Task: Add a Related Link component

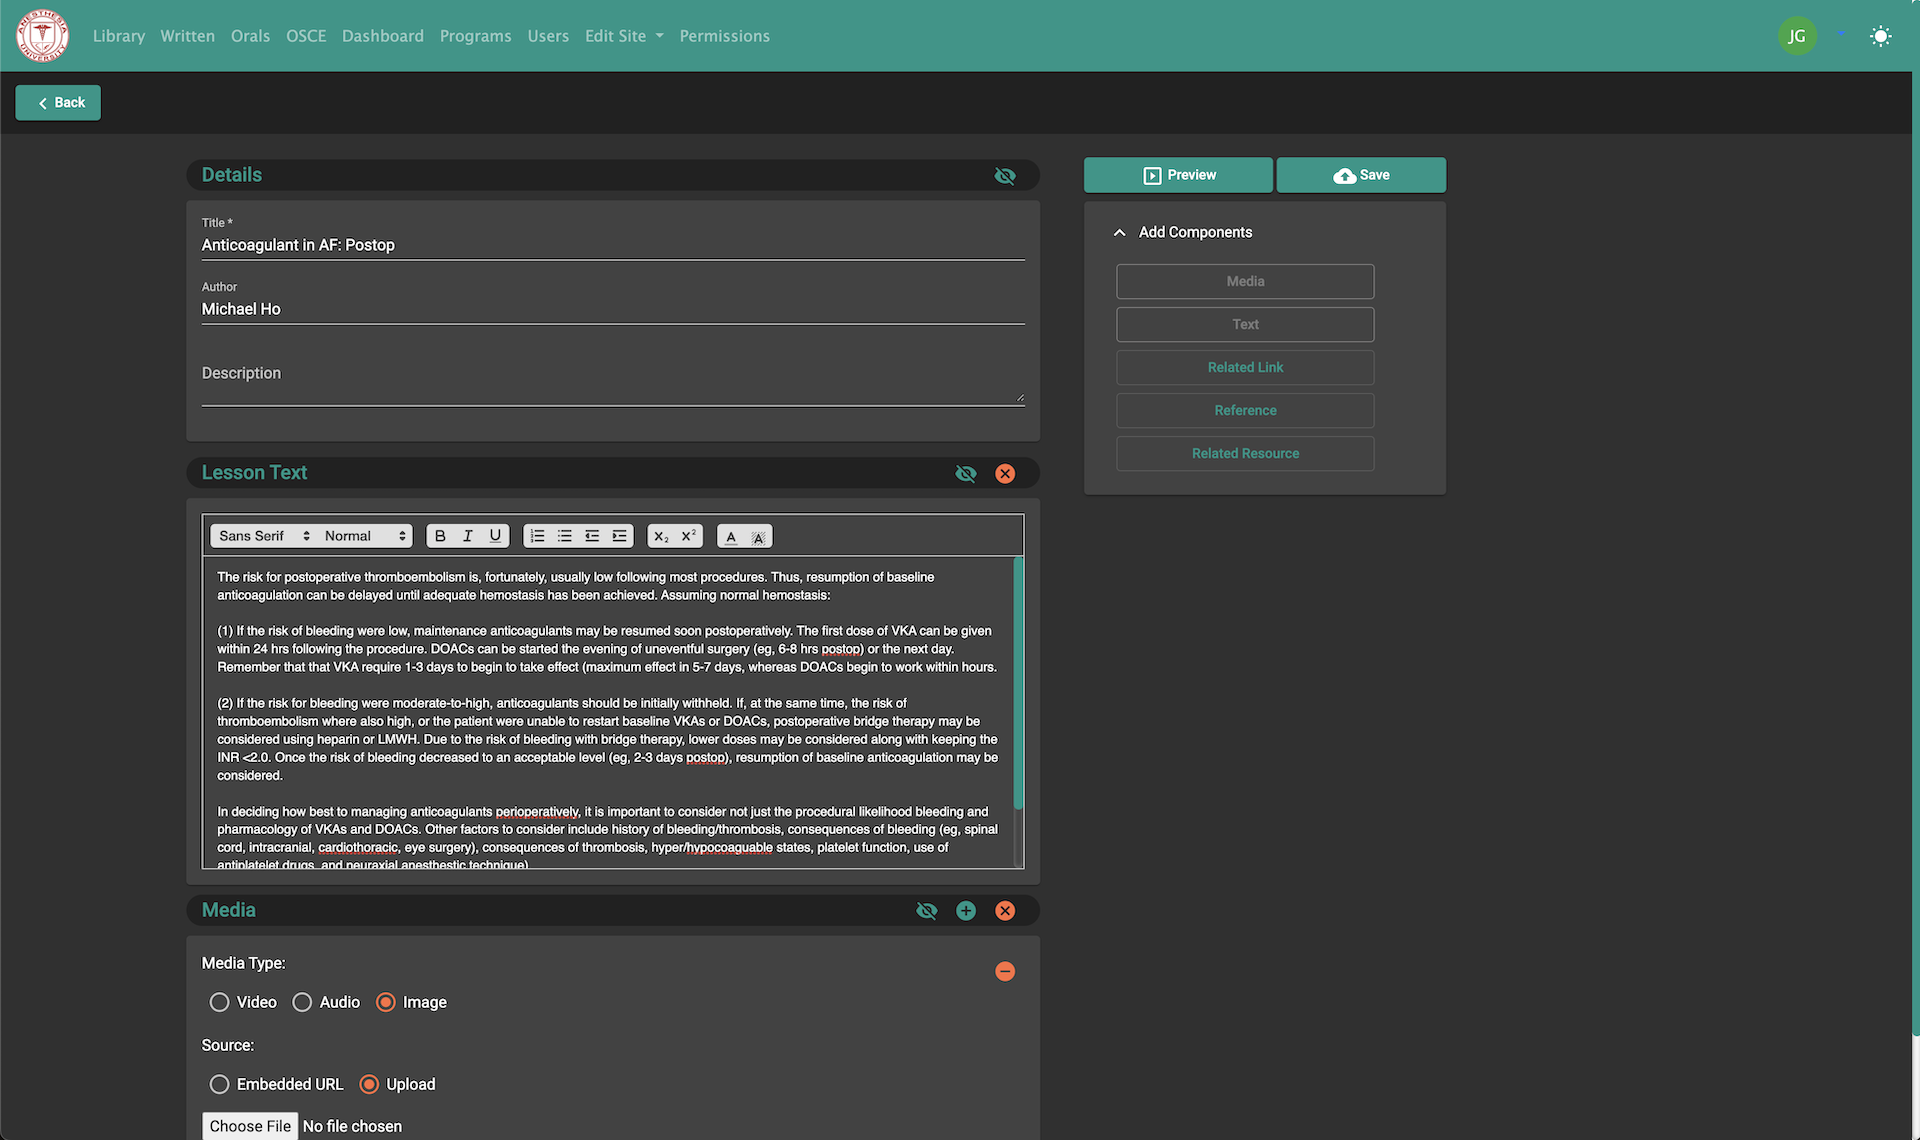Action: (1245, 367)
